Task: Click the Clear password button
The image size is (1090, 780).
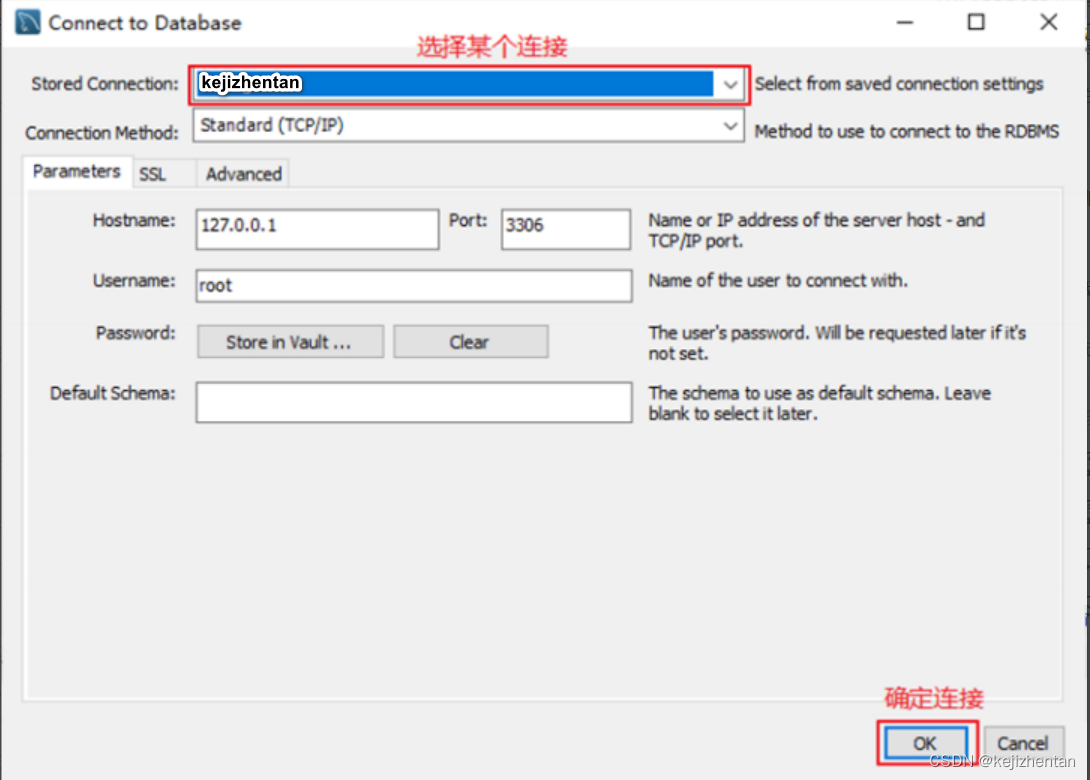Action: pos(471,342)
